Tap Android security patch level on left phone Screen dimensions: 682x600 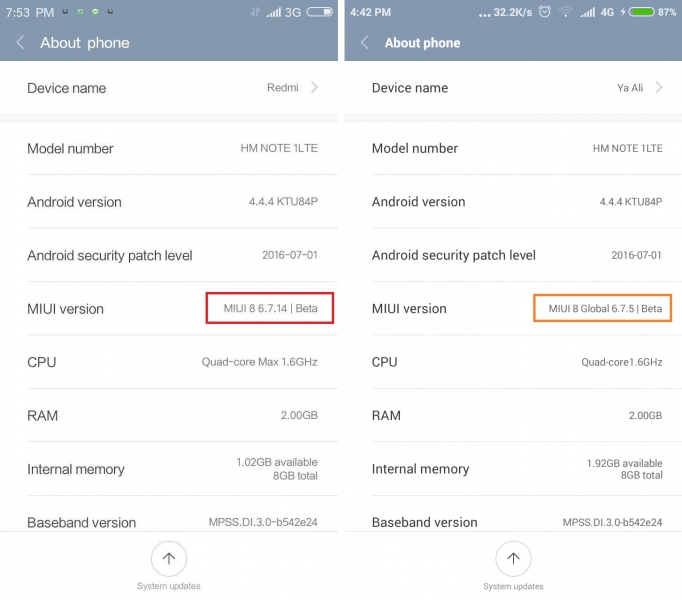click(x=171, y=255)
